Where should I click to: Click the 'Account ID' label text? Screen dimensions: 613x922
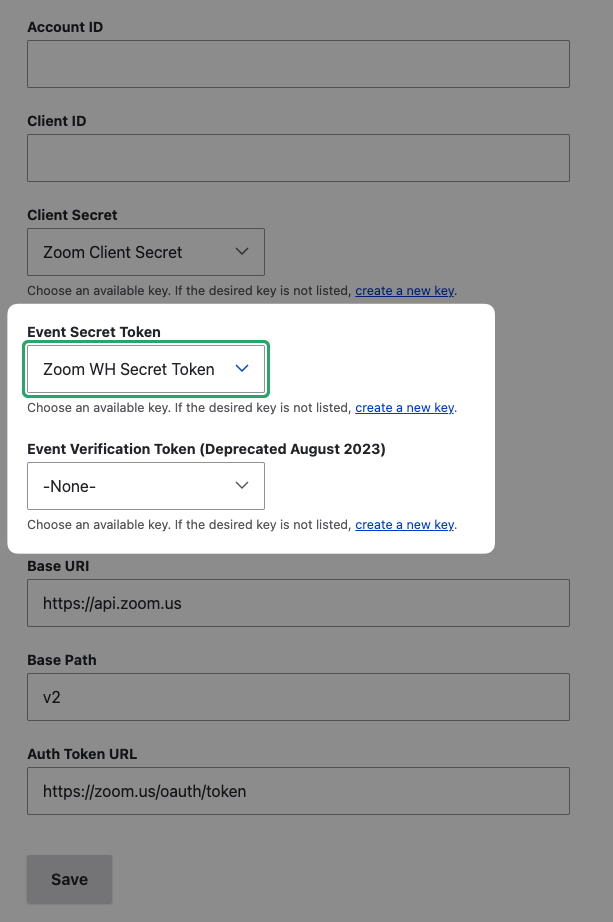click(x=65, y=27)
